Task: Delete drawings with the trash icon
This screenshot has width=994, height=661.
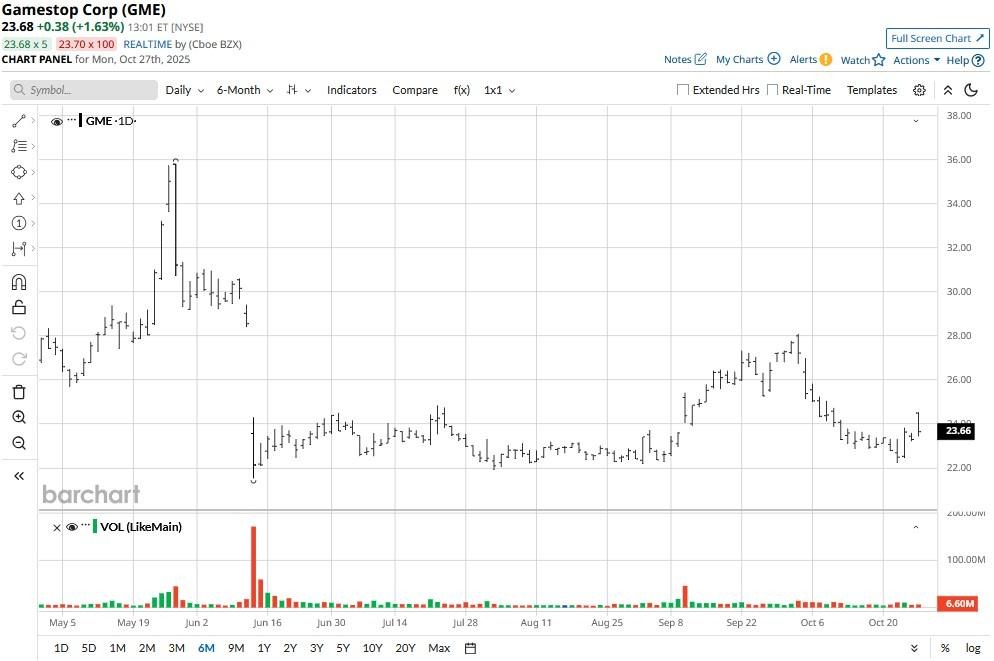Action: pyautogui.click(x=19, y=392)
